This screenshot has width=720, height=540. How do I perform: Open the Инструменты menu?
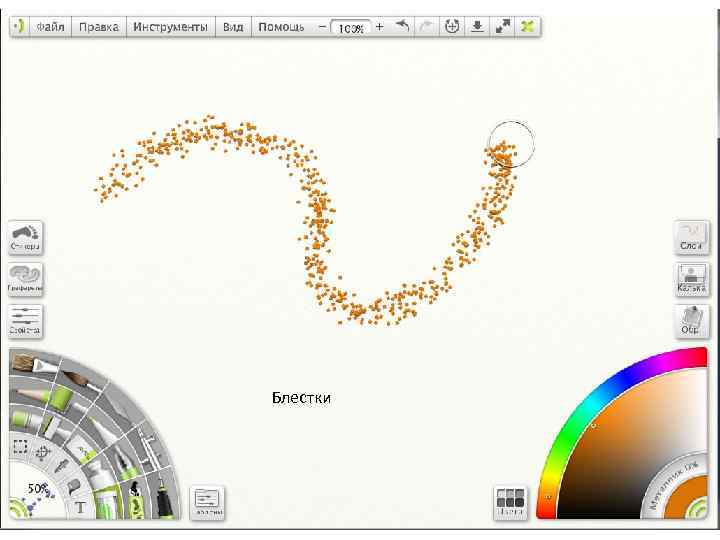[170, 27]
